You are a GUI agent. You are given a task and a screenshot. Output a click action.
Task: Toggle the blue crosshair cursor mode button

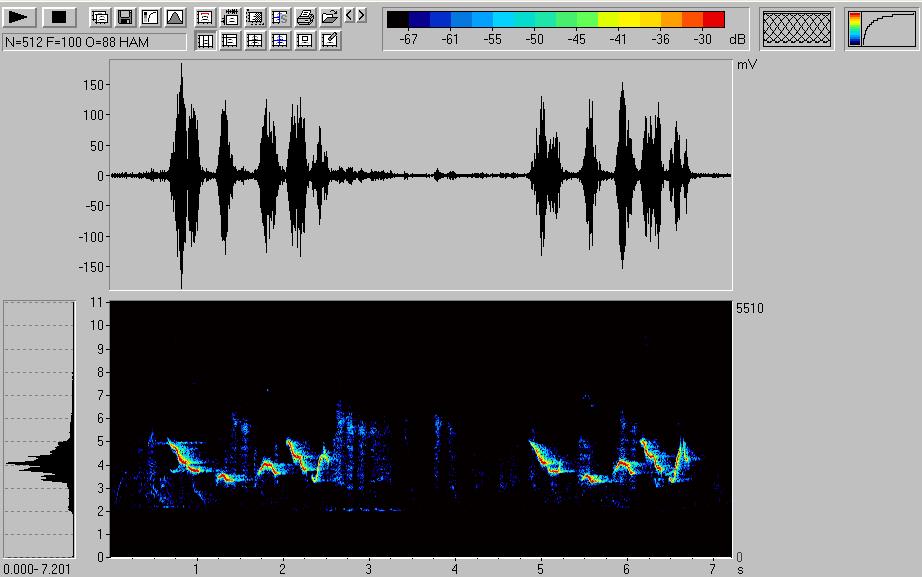point(280,40)
